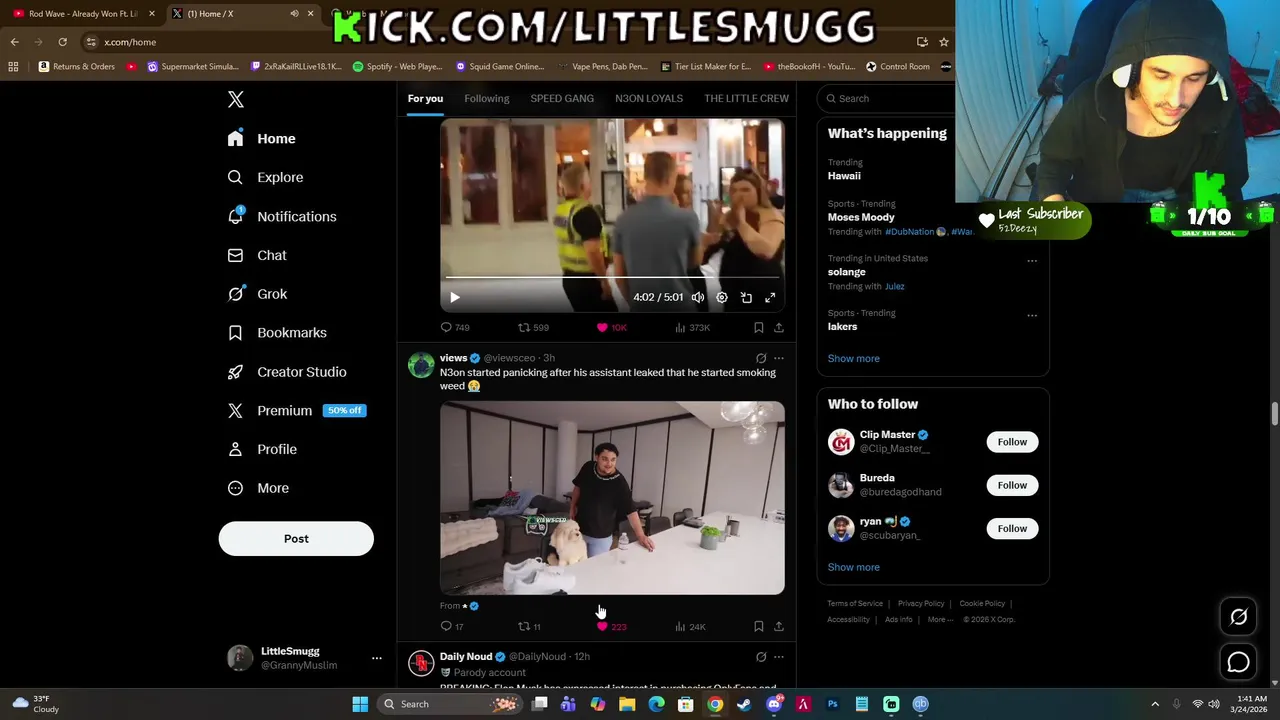Reload the page in the browser

(62, 42)
